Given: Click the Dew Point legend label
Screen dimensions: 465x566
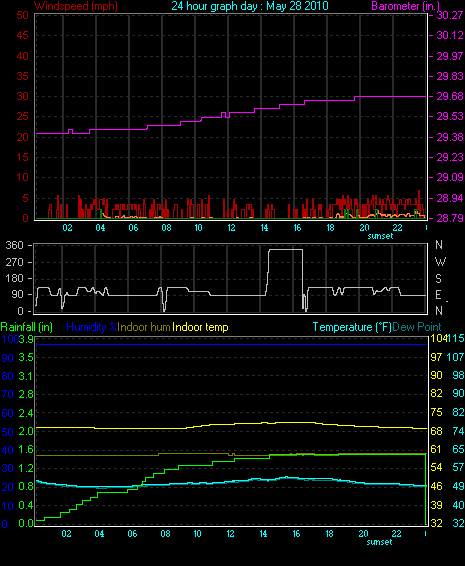Looking at the screenshot, I should tap(417, 327).
